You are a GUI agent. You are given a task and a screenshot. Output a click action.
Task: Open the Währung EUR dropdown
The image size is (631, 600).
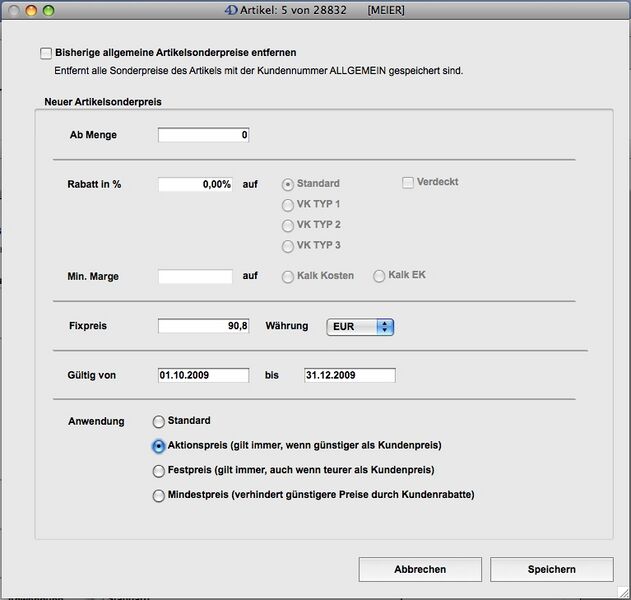pos(360,326)
